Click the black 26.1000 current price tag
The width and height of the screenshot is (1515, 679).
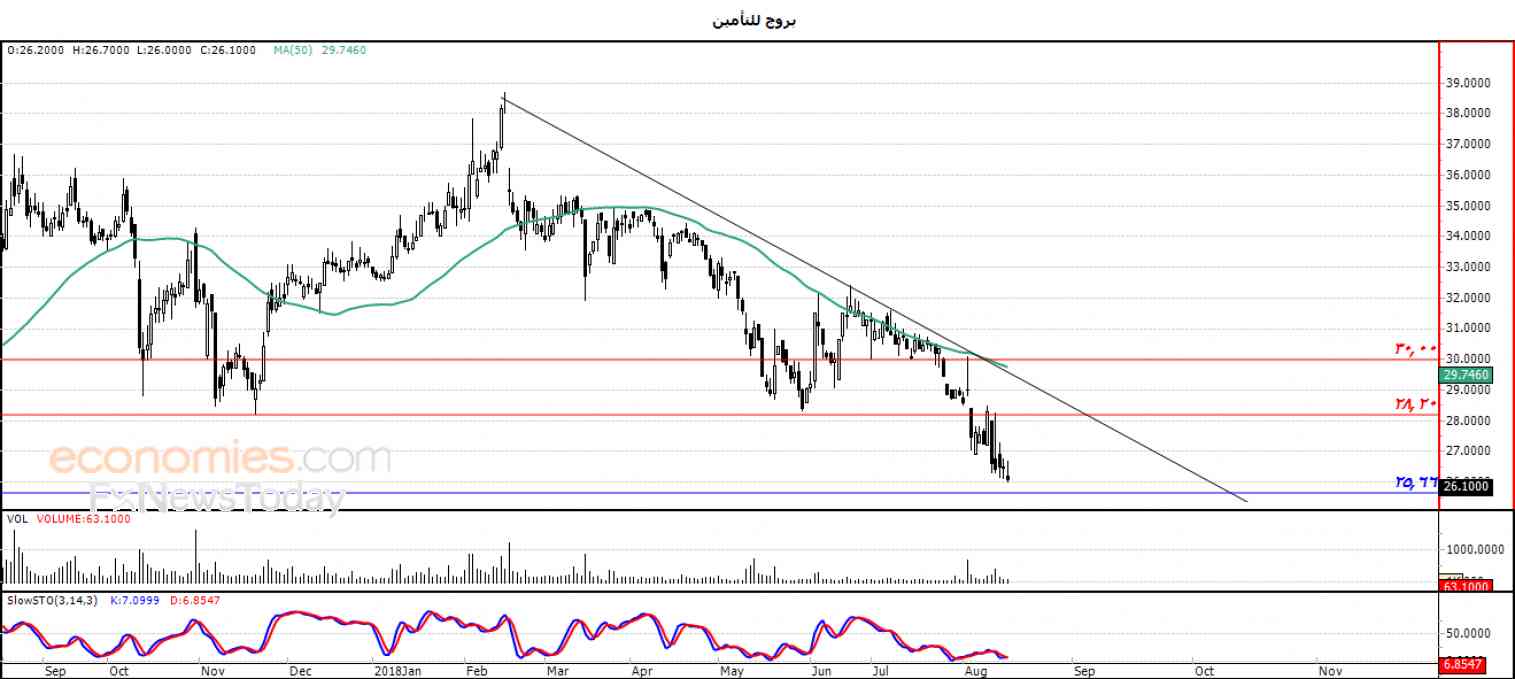pos(1467,486)
